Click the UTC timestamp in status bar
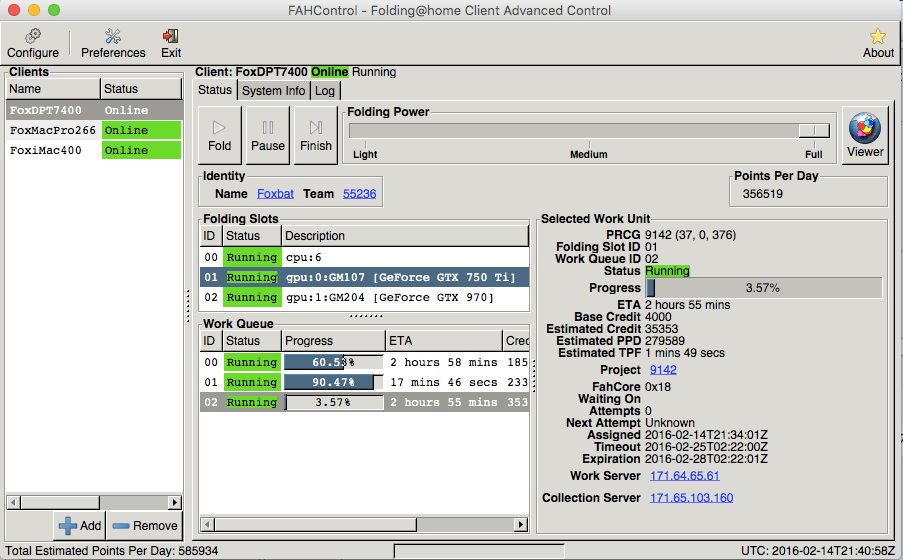This screenshot has height=560, width=903. pos(818,551)
